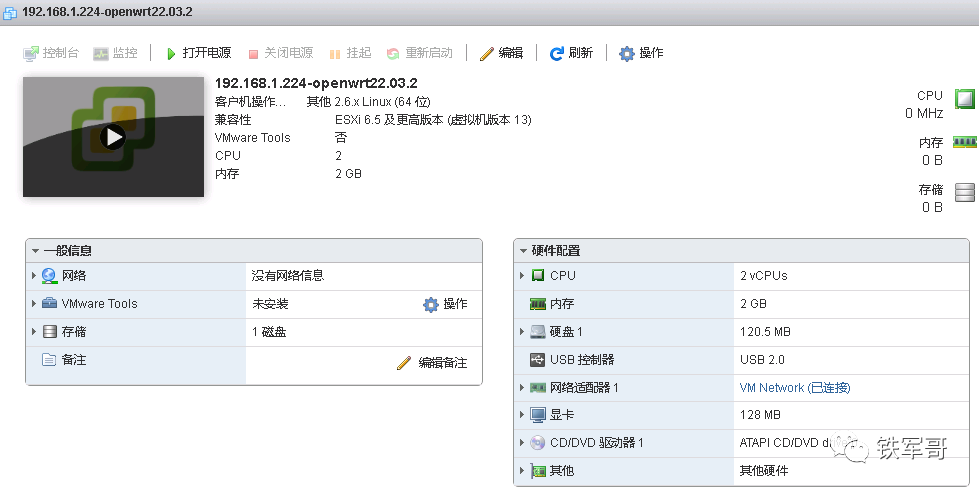Click the 未安装 VMware Tools status

(270, 304)
